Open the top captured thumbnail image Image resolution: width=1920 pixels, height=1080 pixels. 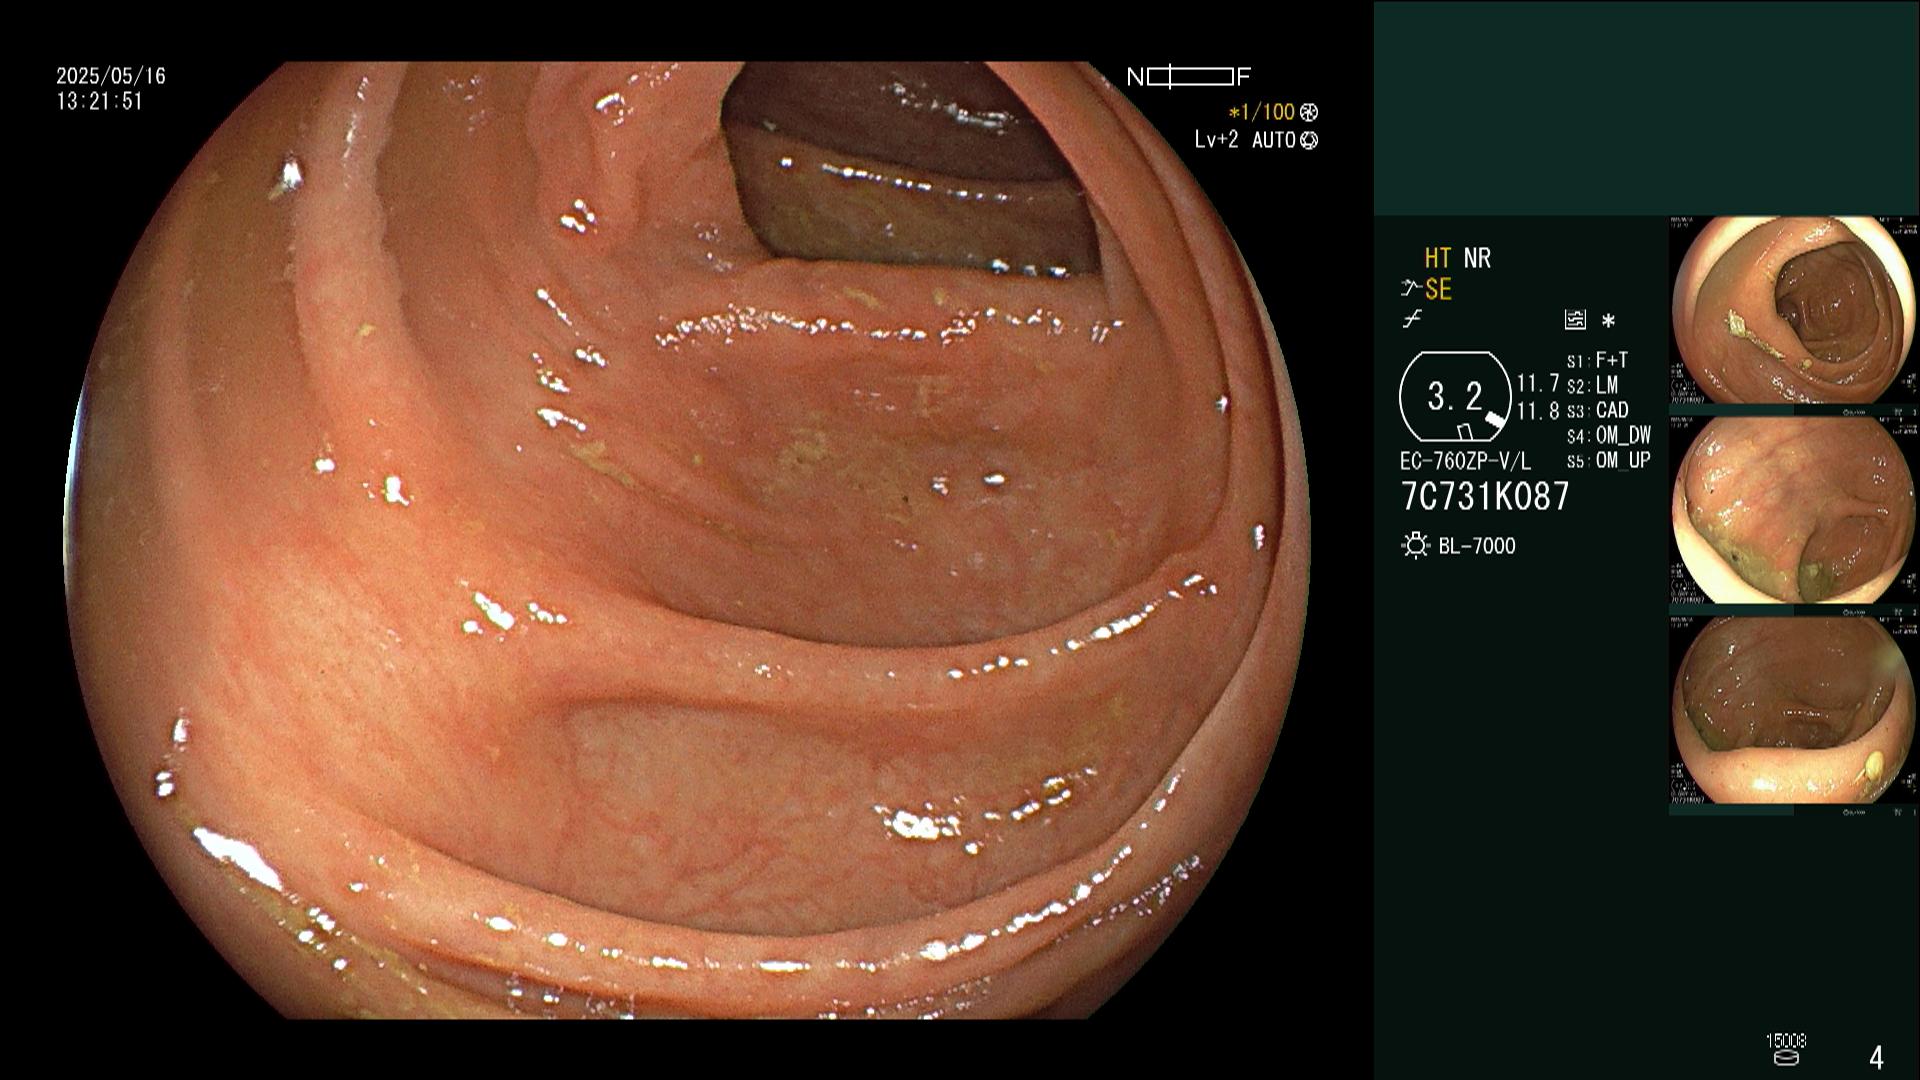[1794, 311]
